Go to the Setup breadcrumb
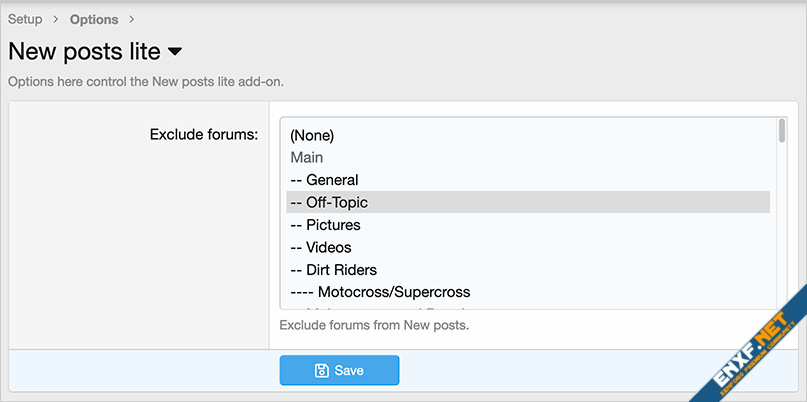 pyautogui.click(x=25, y=20)
